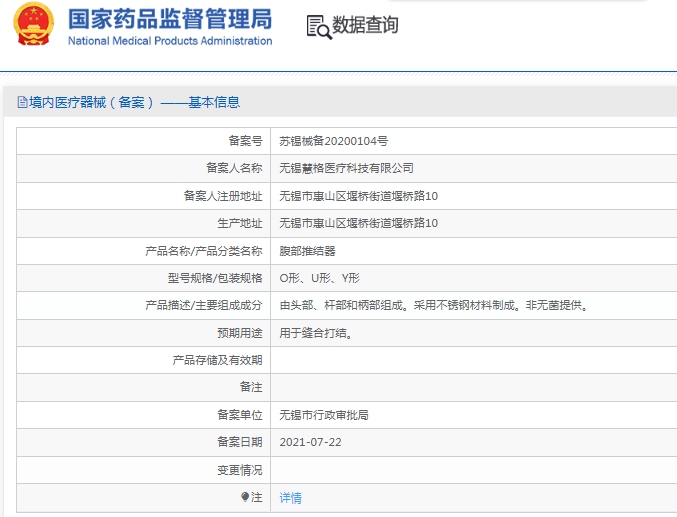Click the national emblem logo
Image resolution: width=677 pixels, height=517 pixels.
[34, 24]
